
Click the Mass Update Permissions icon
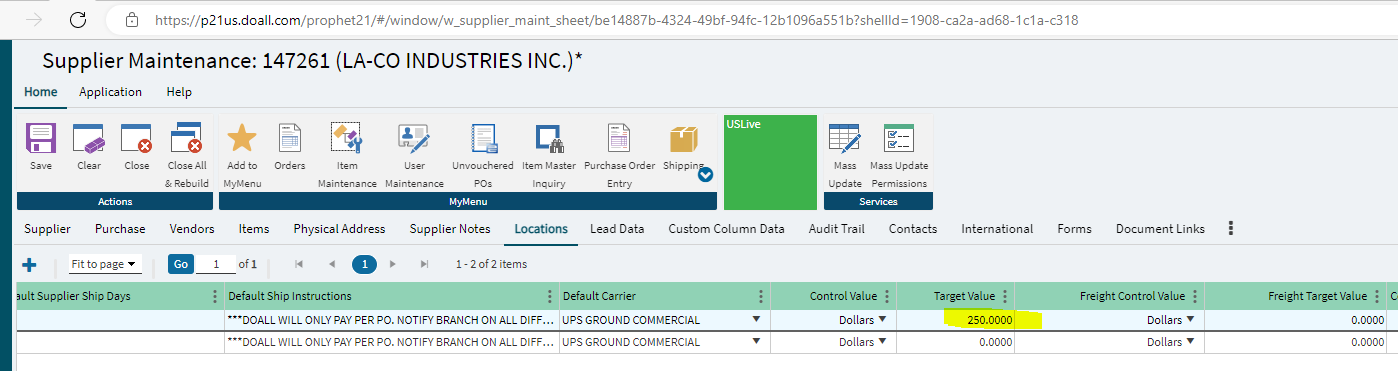(899, 138)
